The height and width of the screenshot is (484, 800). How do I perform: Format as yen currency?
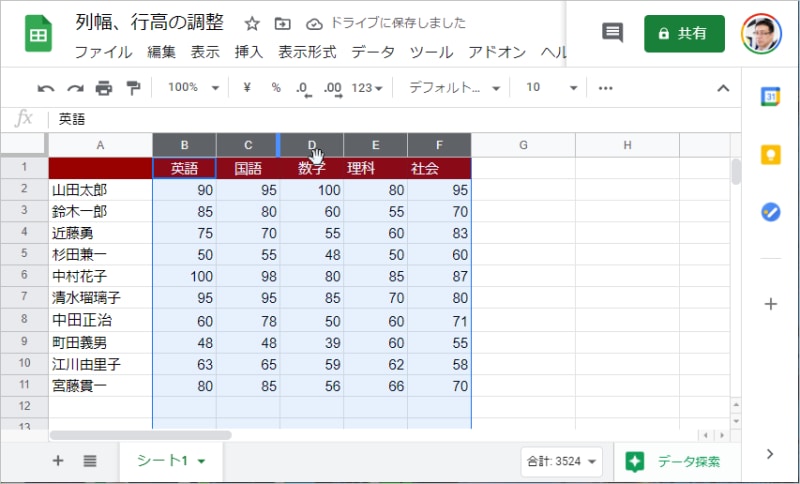click(247, 88)
